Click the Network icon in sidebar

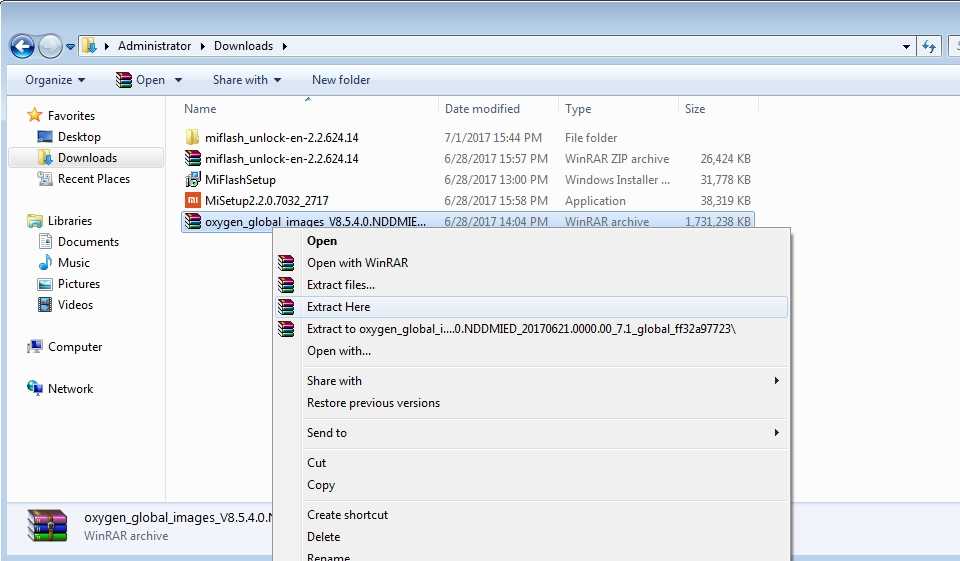click(35, 388)
